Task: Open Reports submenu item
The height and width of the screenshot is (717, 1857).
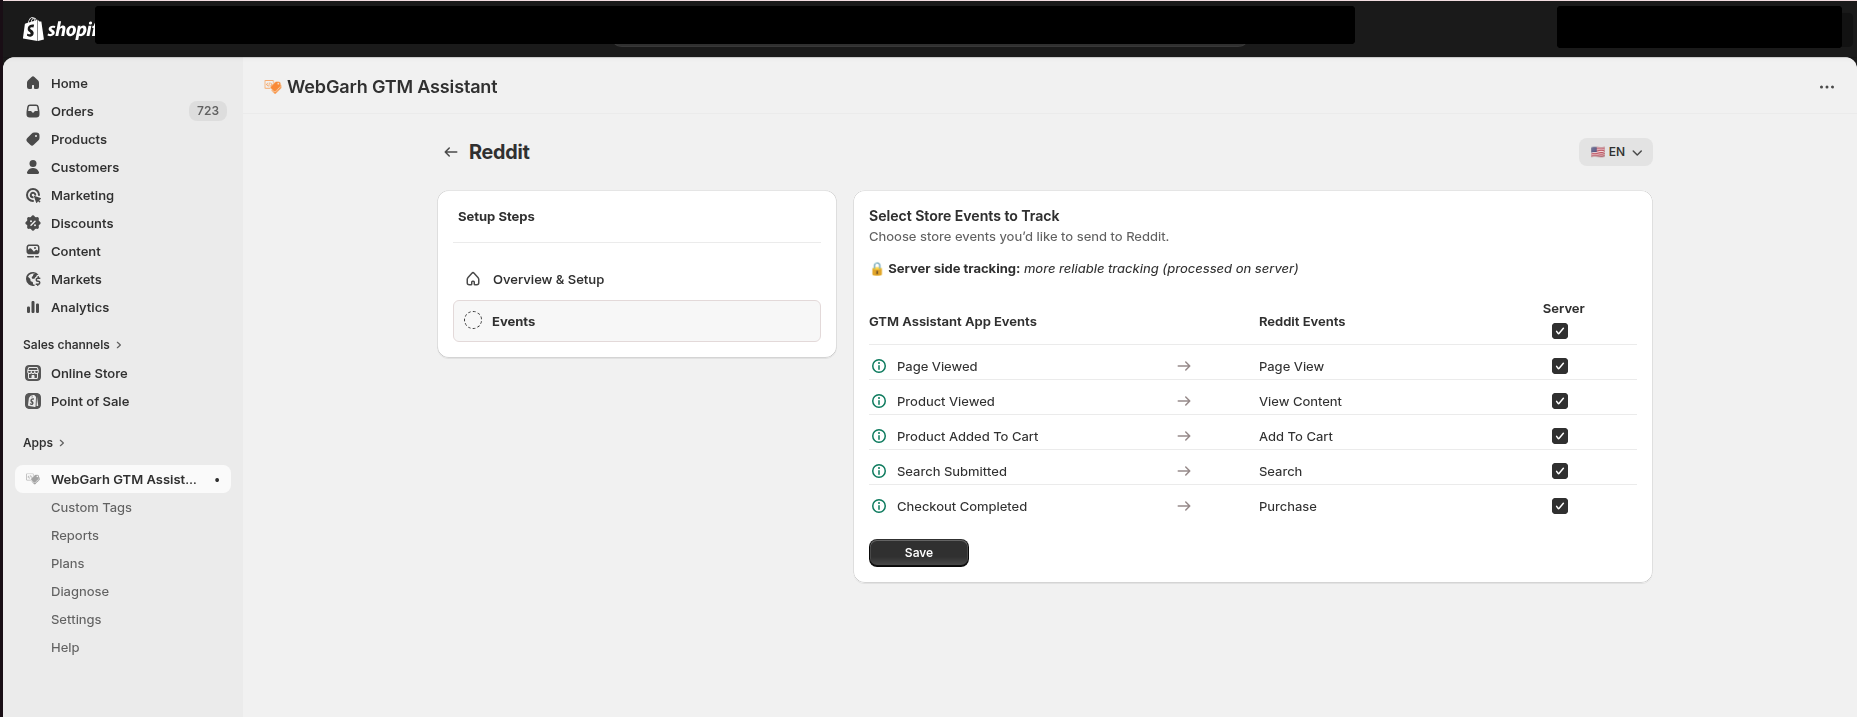Action: coord(75,536)
